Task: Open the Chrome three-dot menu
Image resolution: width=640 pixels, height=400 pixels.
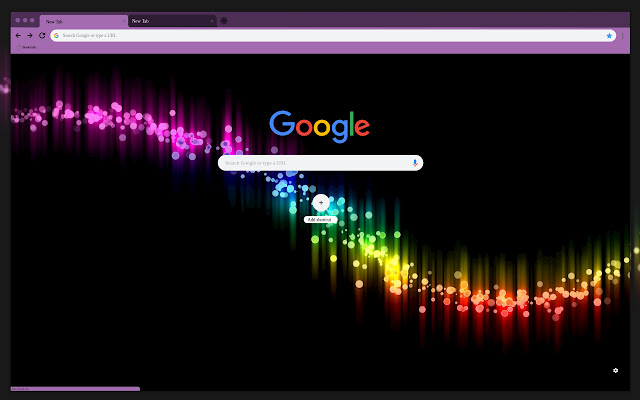Action: [622, 36]
